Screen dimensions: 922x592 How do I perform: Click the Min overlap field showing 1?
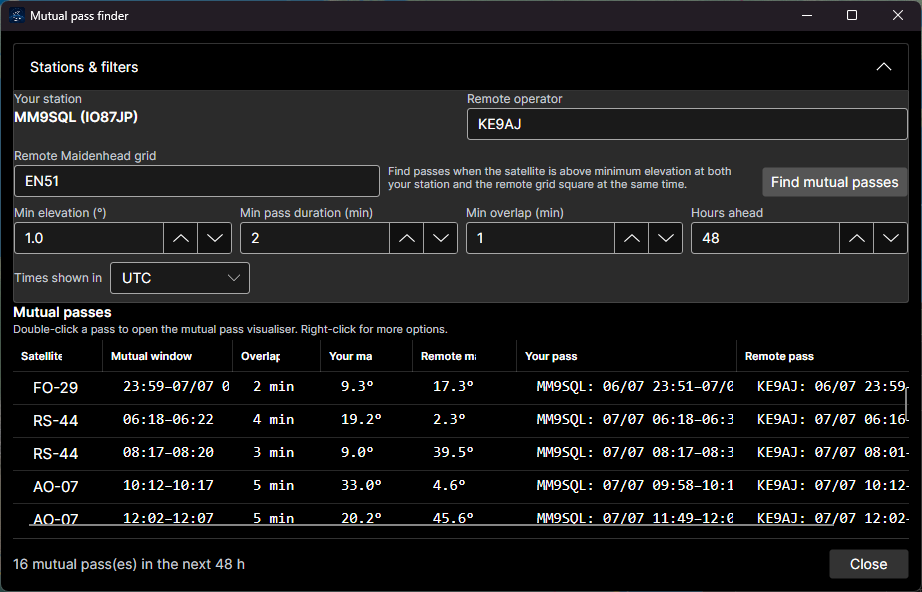540,238
